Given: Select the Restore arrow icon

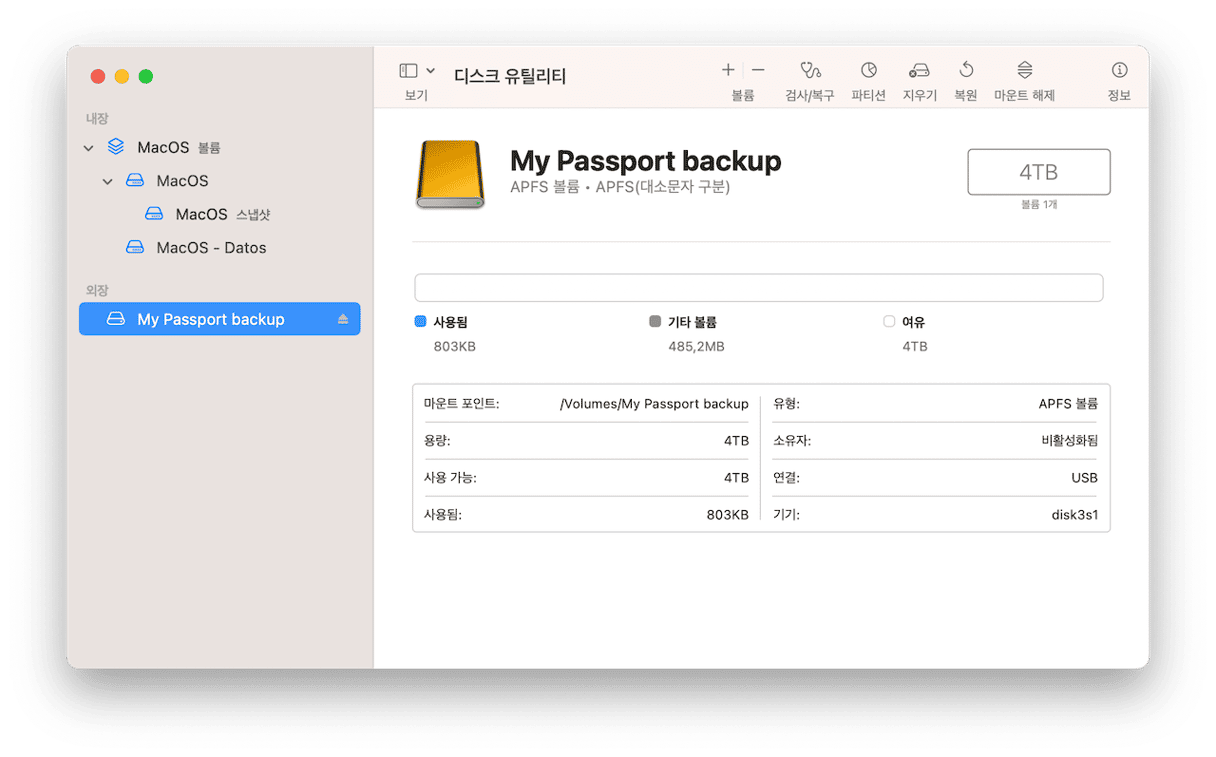Looking at the screenshot, I should (x=966, y=70).
